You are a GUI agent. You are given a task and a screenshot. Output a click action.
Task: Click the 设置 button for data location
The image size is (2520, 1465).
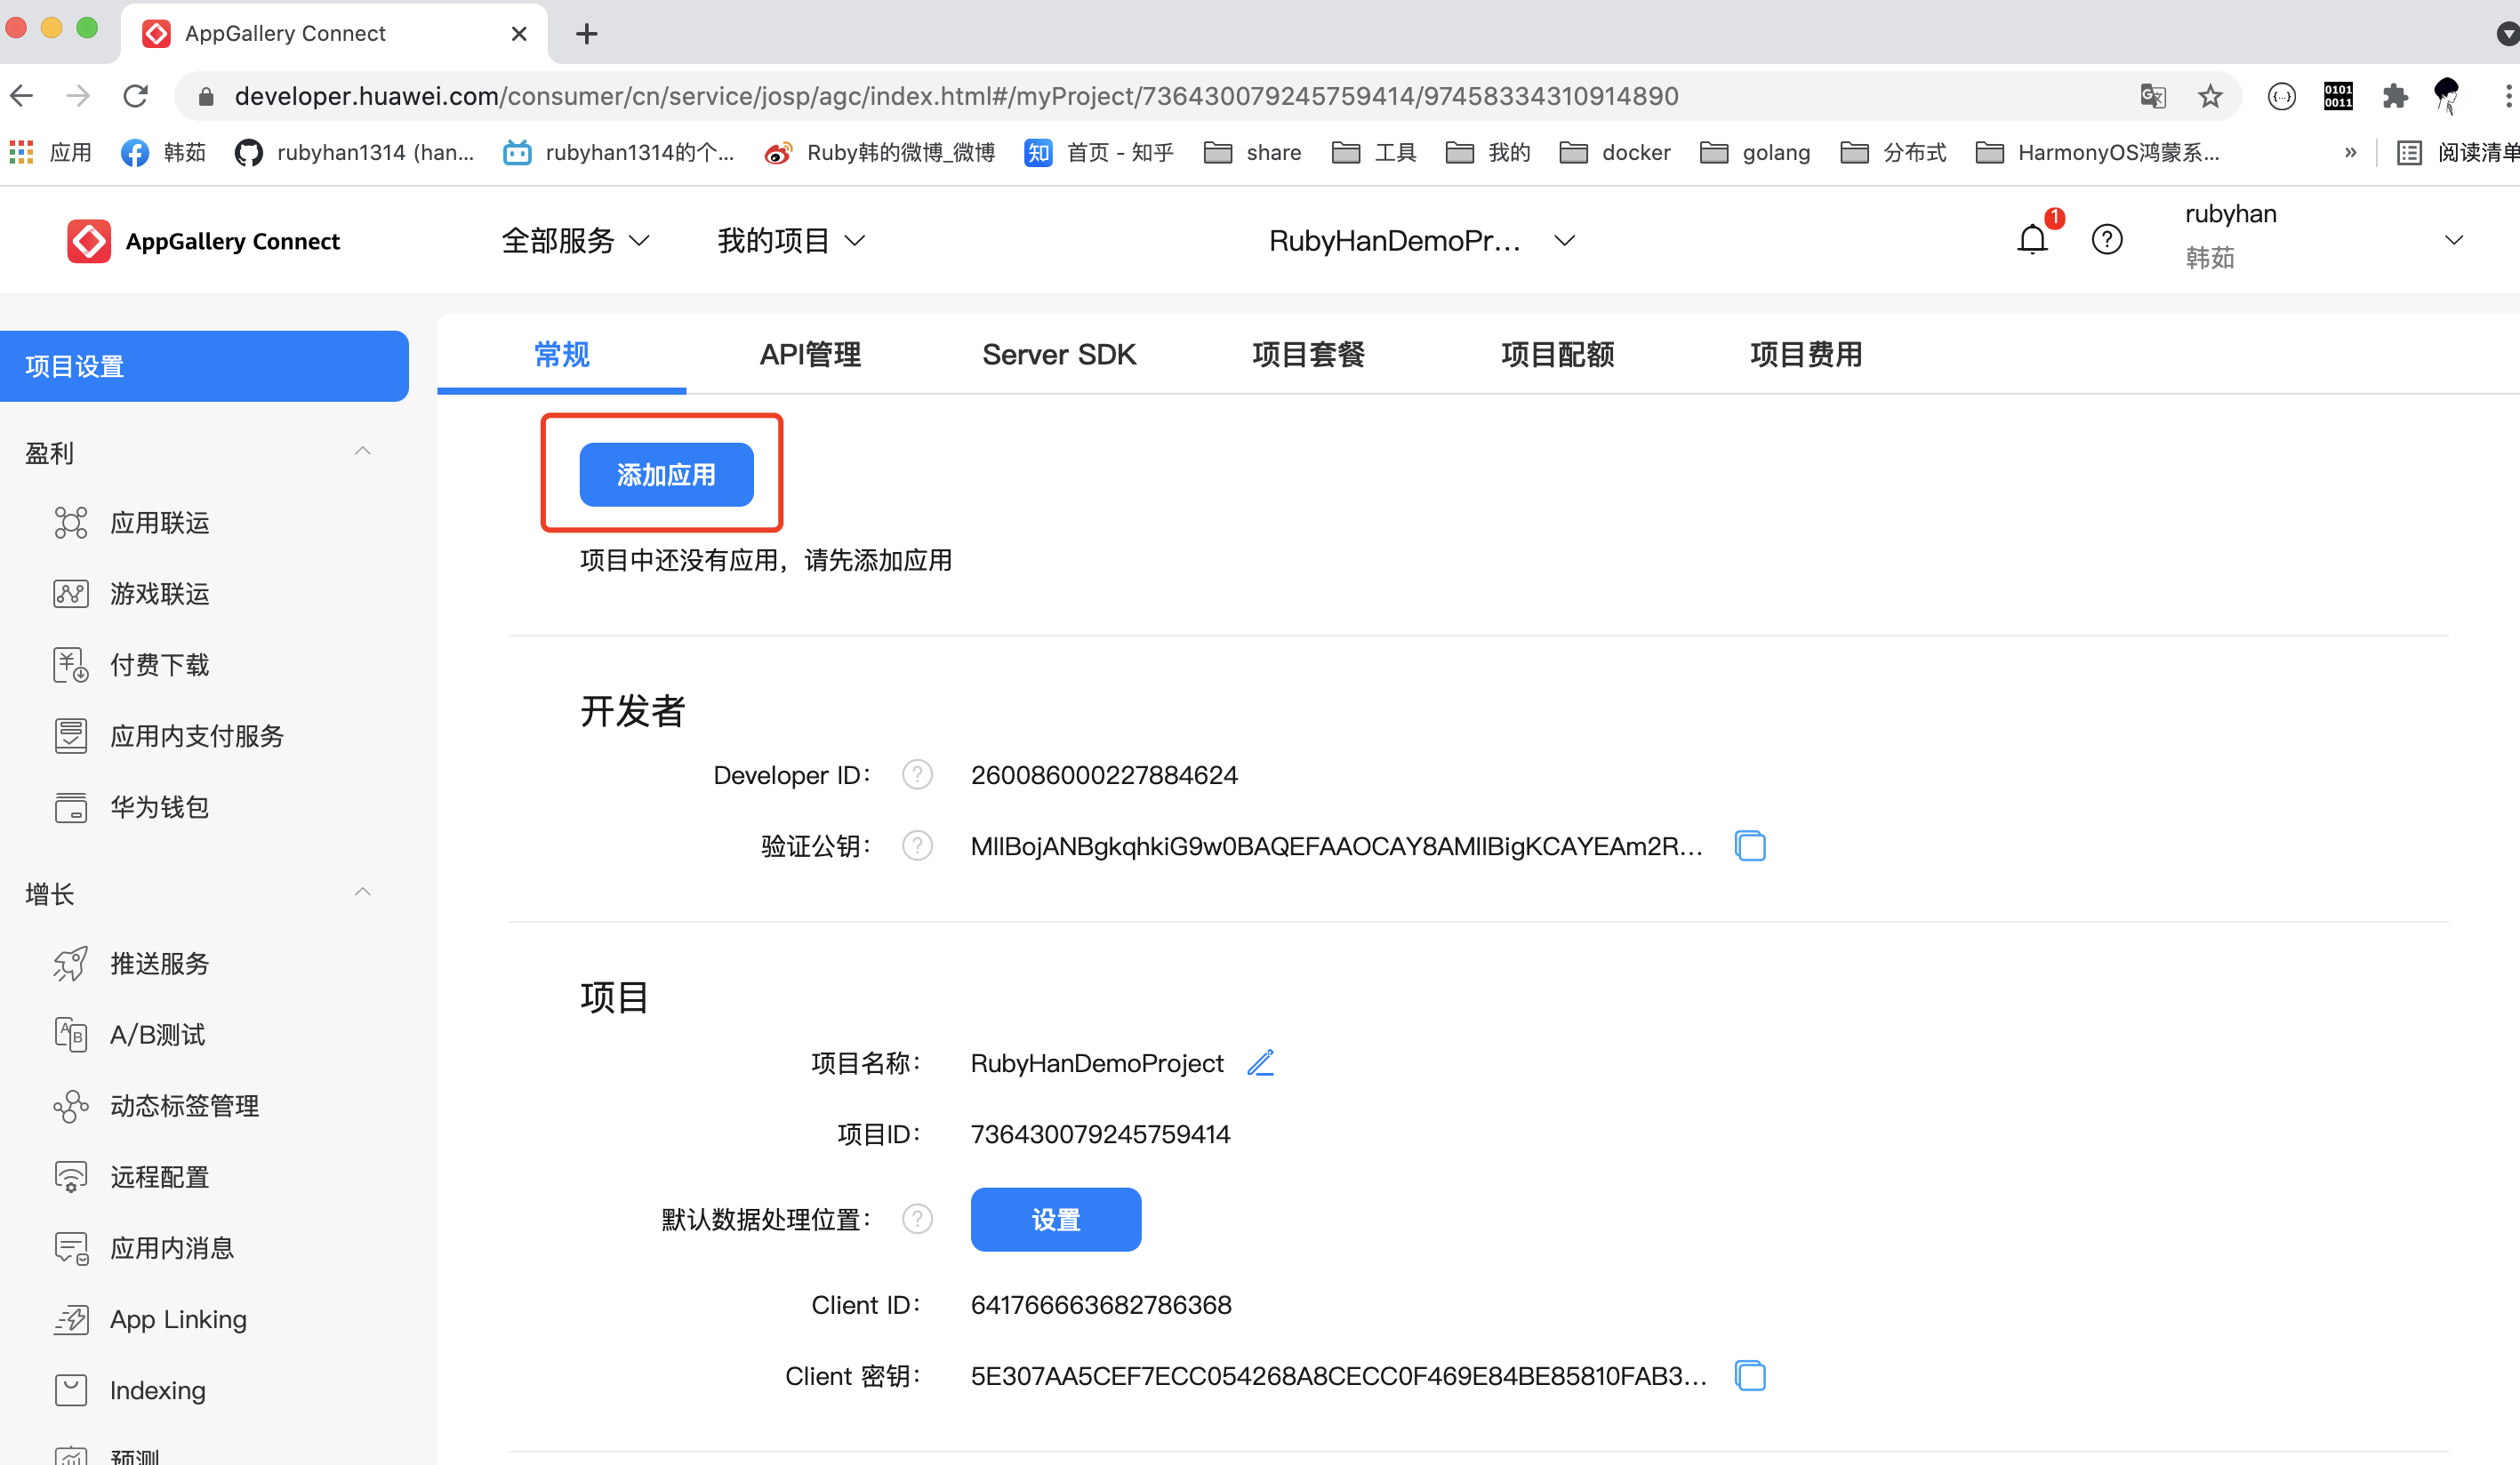pyautogui.click(x=1055, y=1219)
